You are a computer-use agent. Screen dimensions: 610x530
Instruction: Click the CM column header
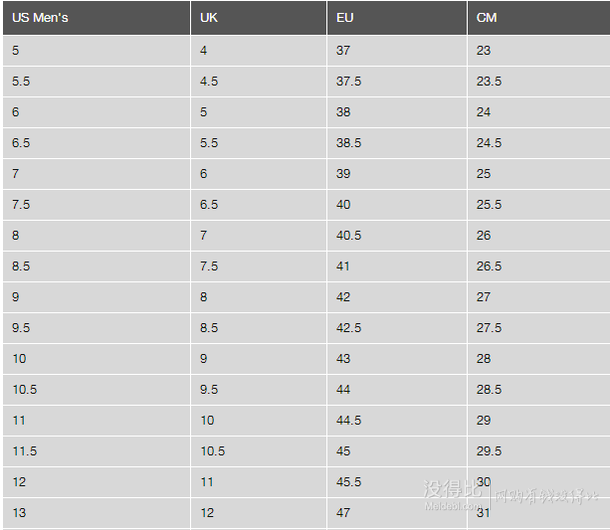click(x=539, y=18)
